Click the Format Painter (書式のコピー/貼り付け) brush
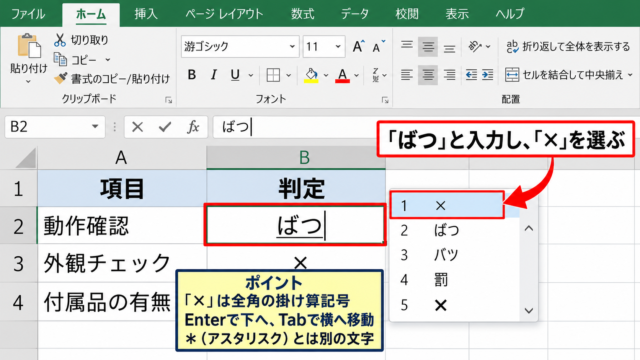Image resolution: width=640 pixels, height=360 pixels. 61,78
